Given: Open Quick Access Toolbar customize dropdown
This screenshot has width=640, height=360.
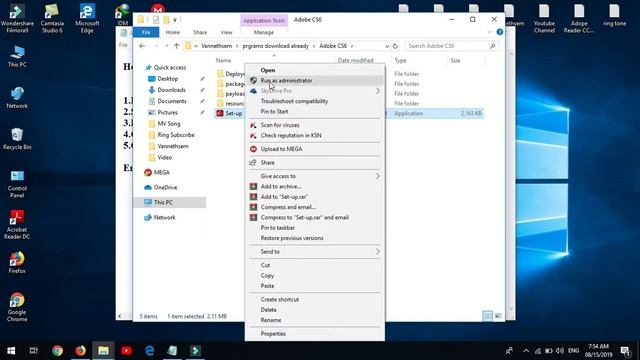Looking at the screenshot, I should (x=175, y=20).
